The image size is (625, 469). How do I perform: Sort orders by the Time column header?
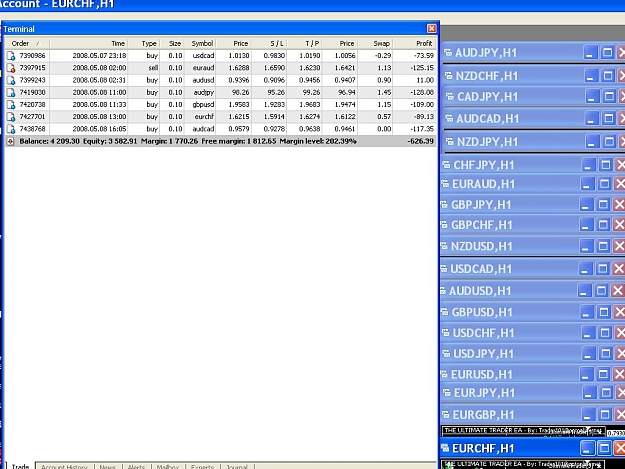pyautogui.click(x=88, y=43)
